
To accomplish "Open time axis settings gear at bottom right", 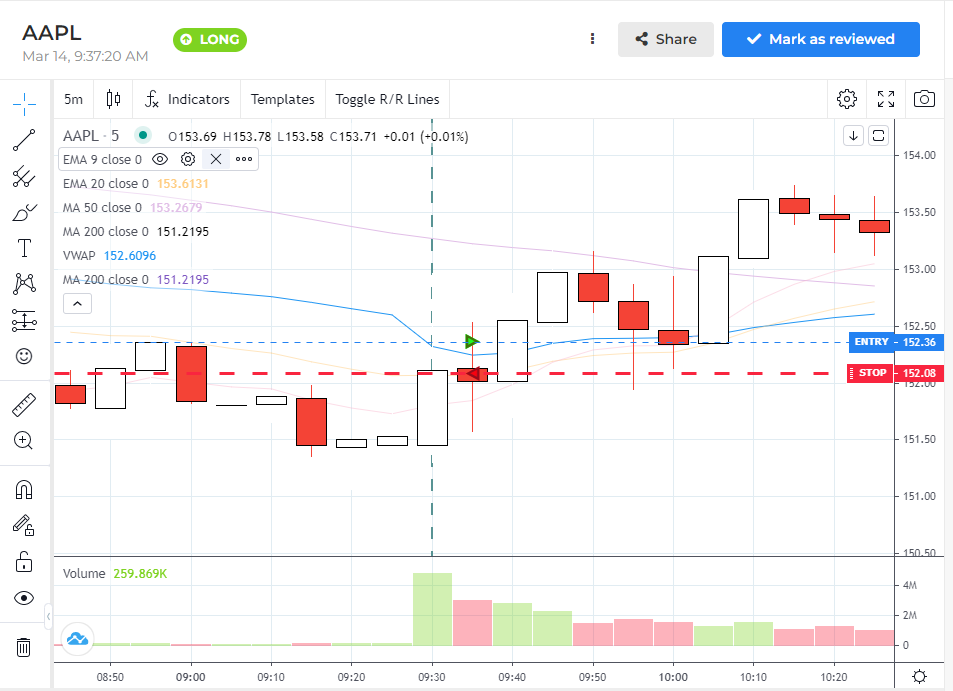I will point(920,676).
